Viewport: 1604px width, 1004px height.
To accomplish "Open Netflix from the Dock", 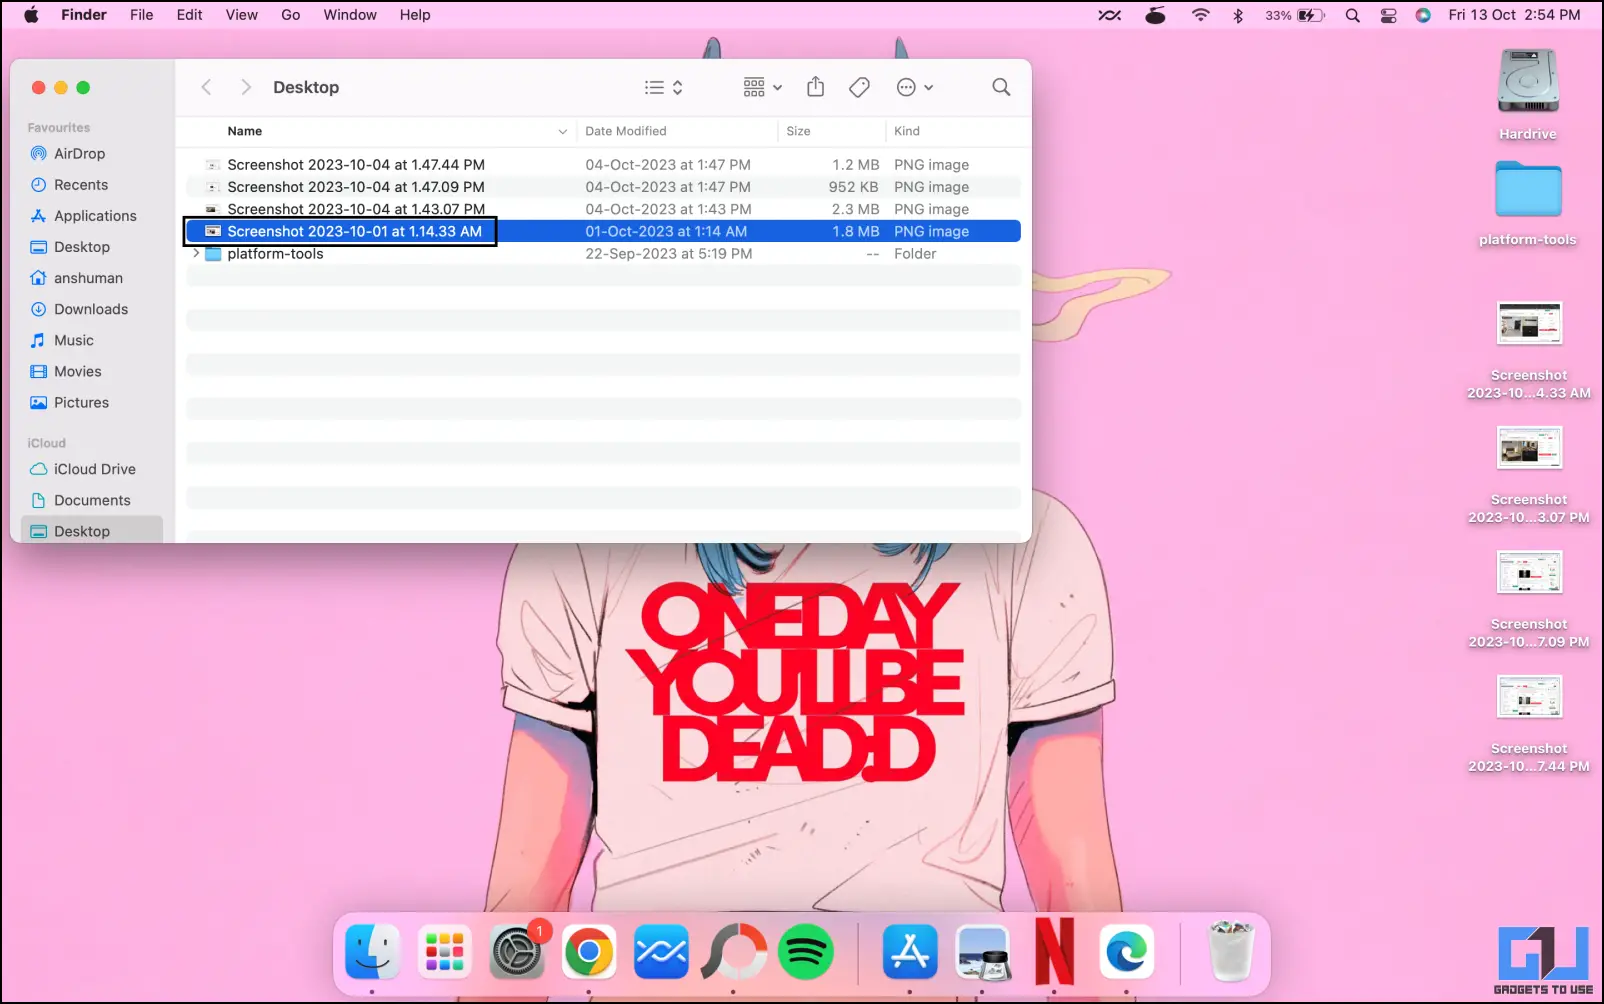I will coord(1054,951).
